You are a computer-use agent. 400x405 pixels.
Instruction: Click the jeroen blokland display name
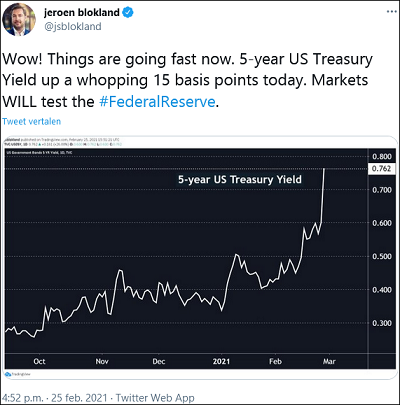click(82, 13)
